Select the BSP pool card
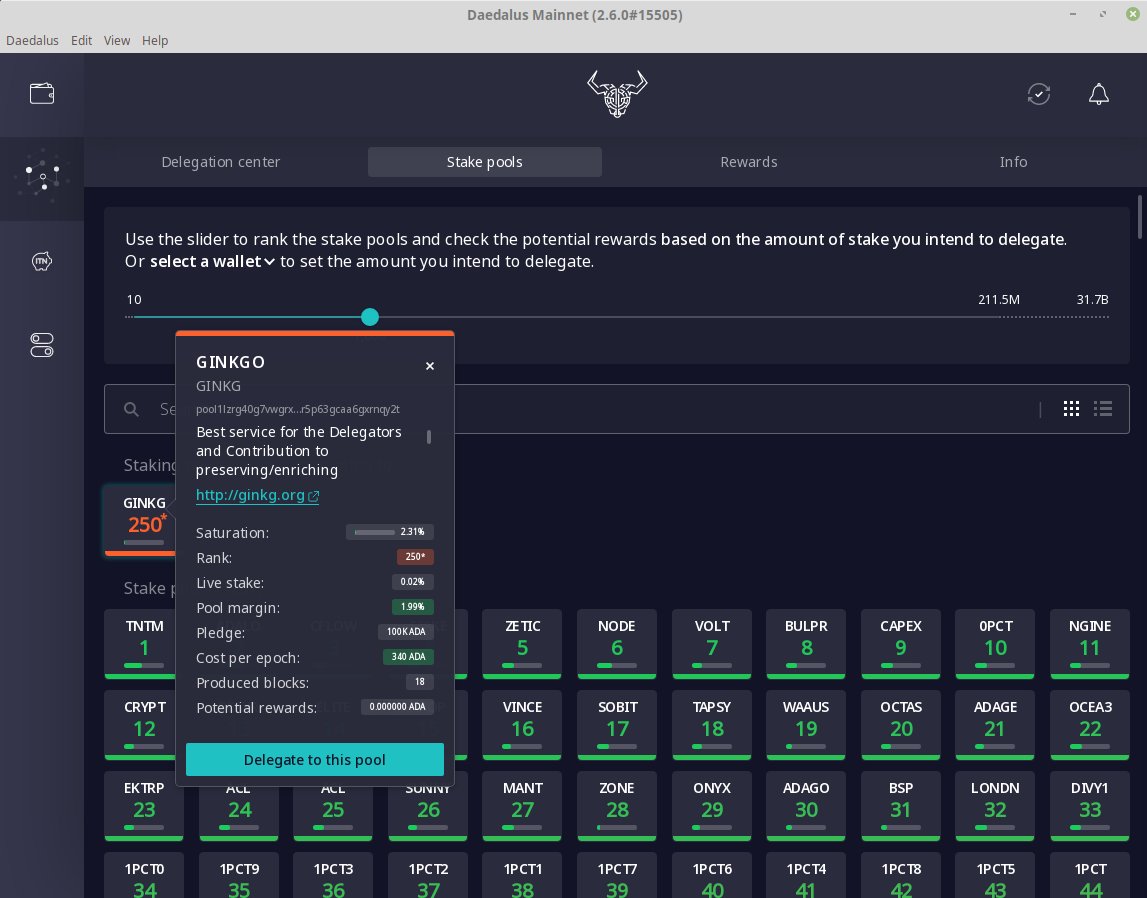The height and width of the screenshot is (898, 1147). point(900,806)
